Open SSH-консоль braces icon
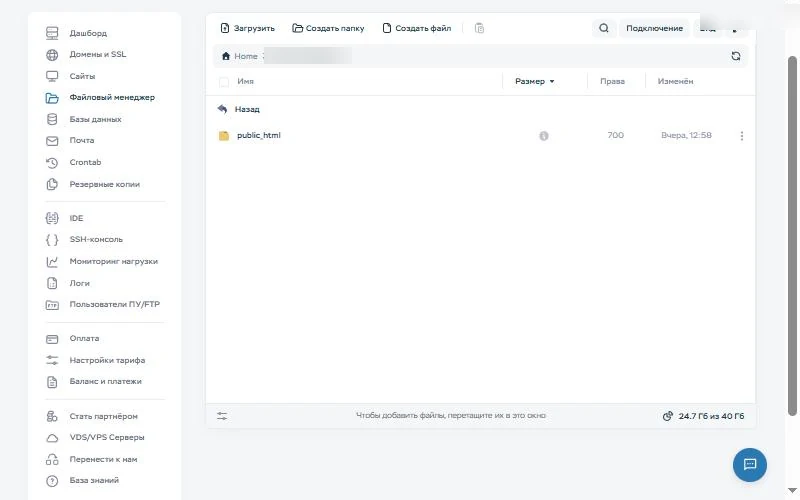 52,240
